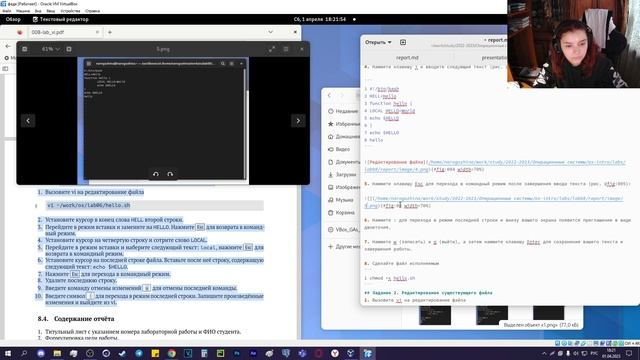Select second image thumbnail in file manager
The height and width of the screenshot is (360, 640).
492,315
